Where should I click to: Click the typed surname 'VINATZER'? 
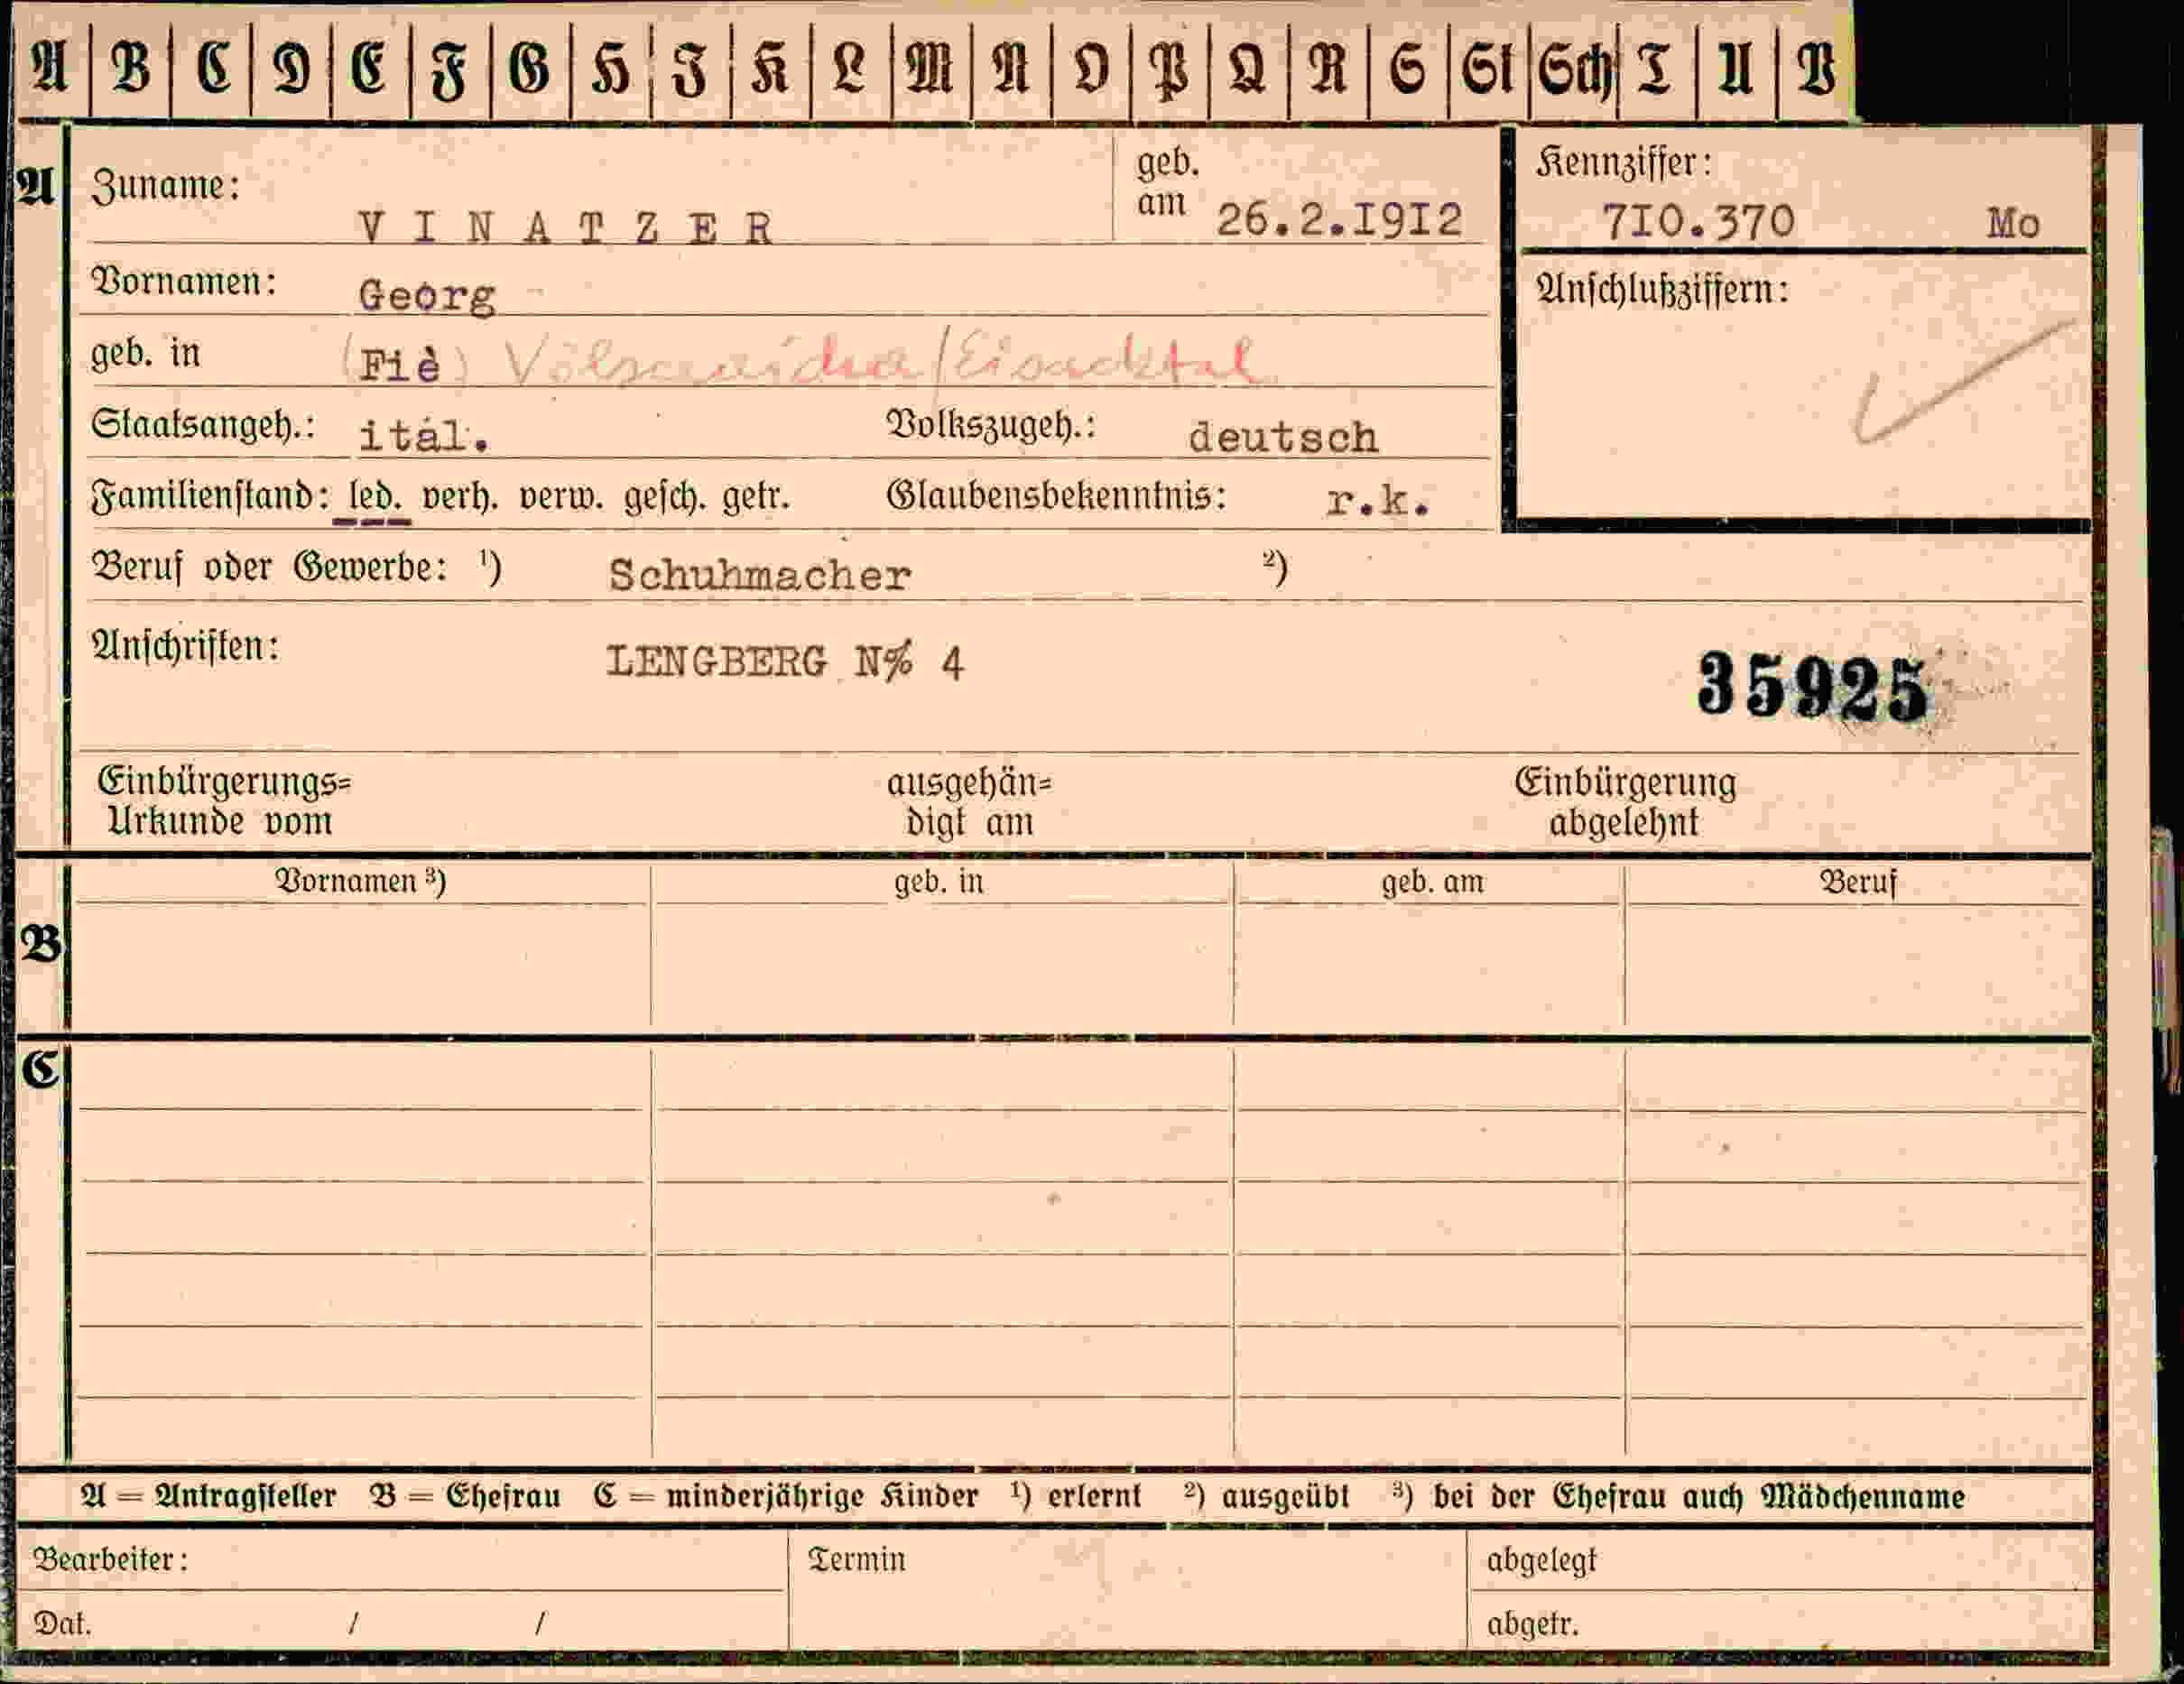(566, 228)
